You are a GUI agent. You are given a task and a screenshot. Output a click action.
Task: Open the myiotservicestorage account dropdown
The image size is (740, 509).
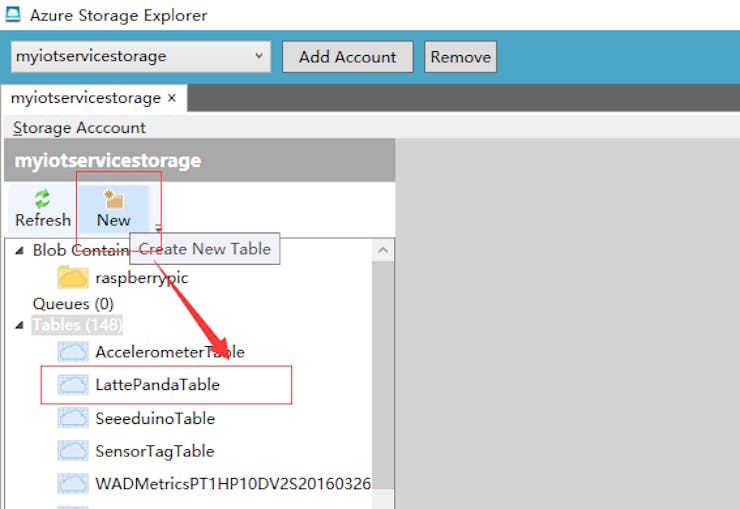click(141, 57)
